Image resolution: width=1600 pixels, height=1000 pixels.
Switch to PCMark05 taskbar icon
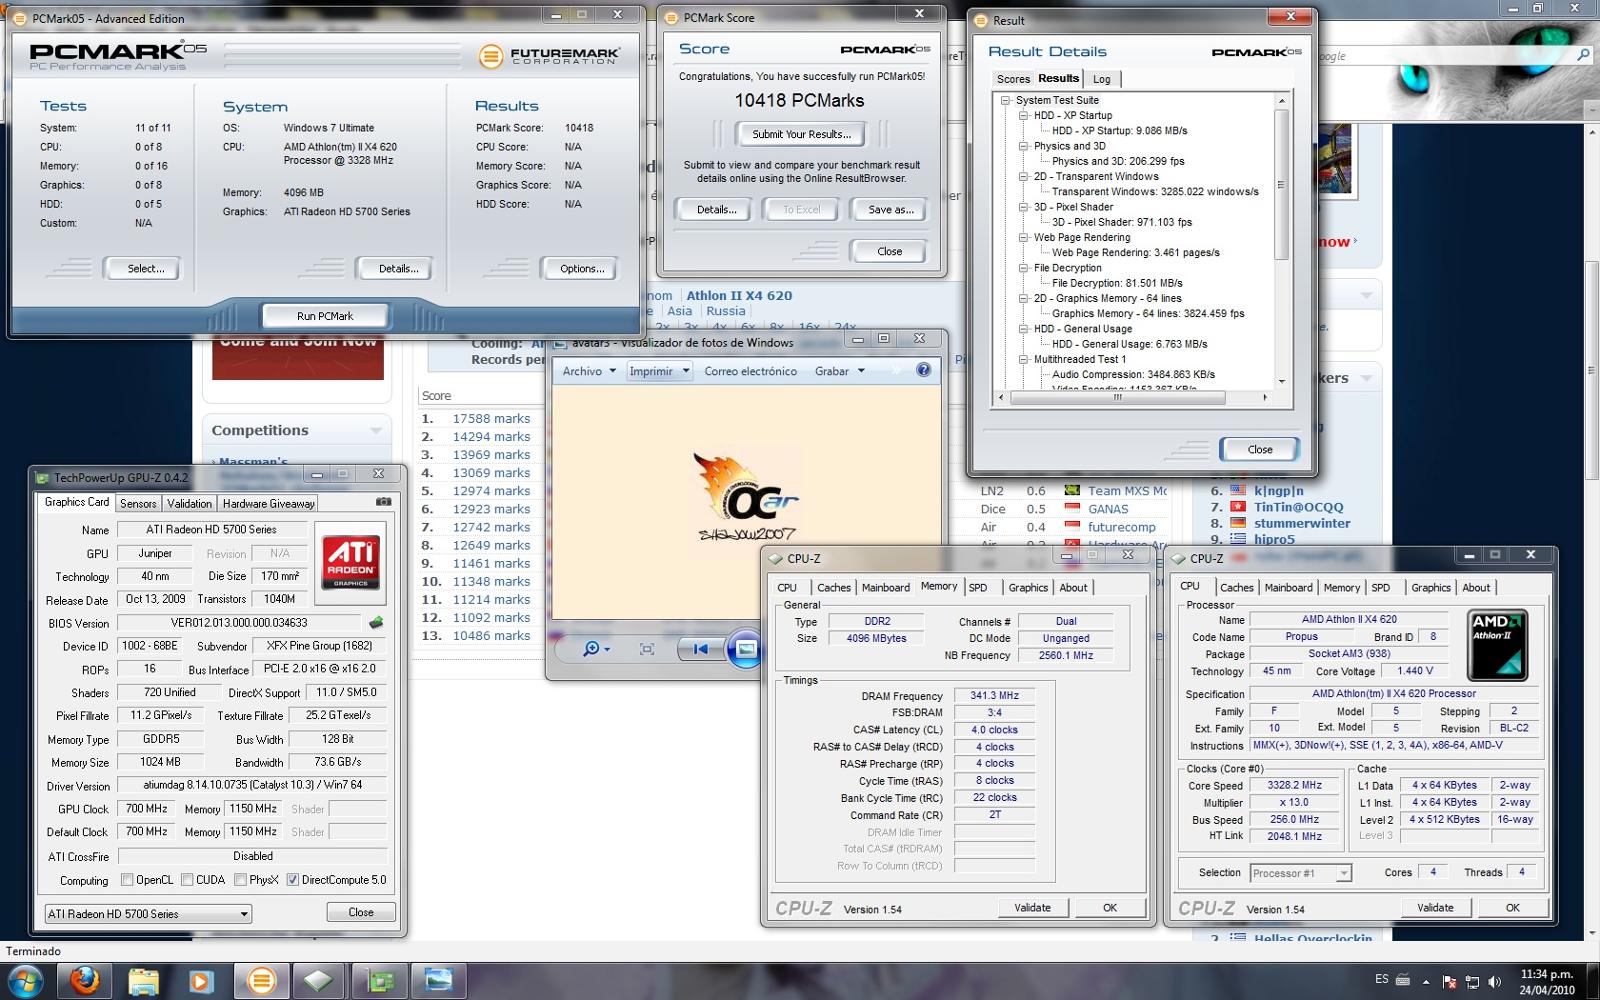[261, 981]
